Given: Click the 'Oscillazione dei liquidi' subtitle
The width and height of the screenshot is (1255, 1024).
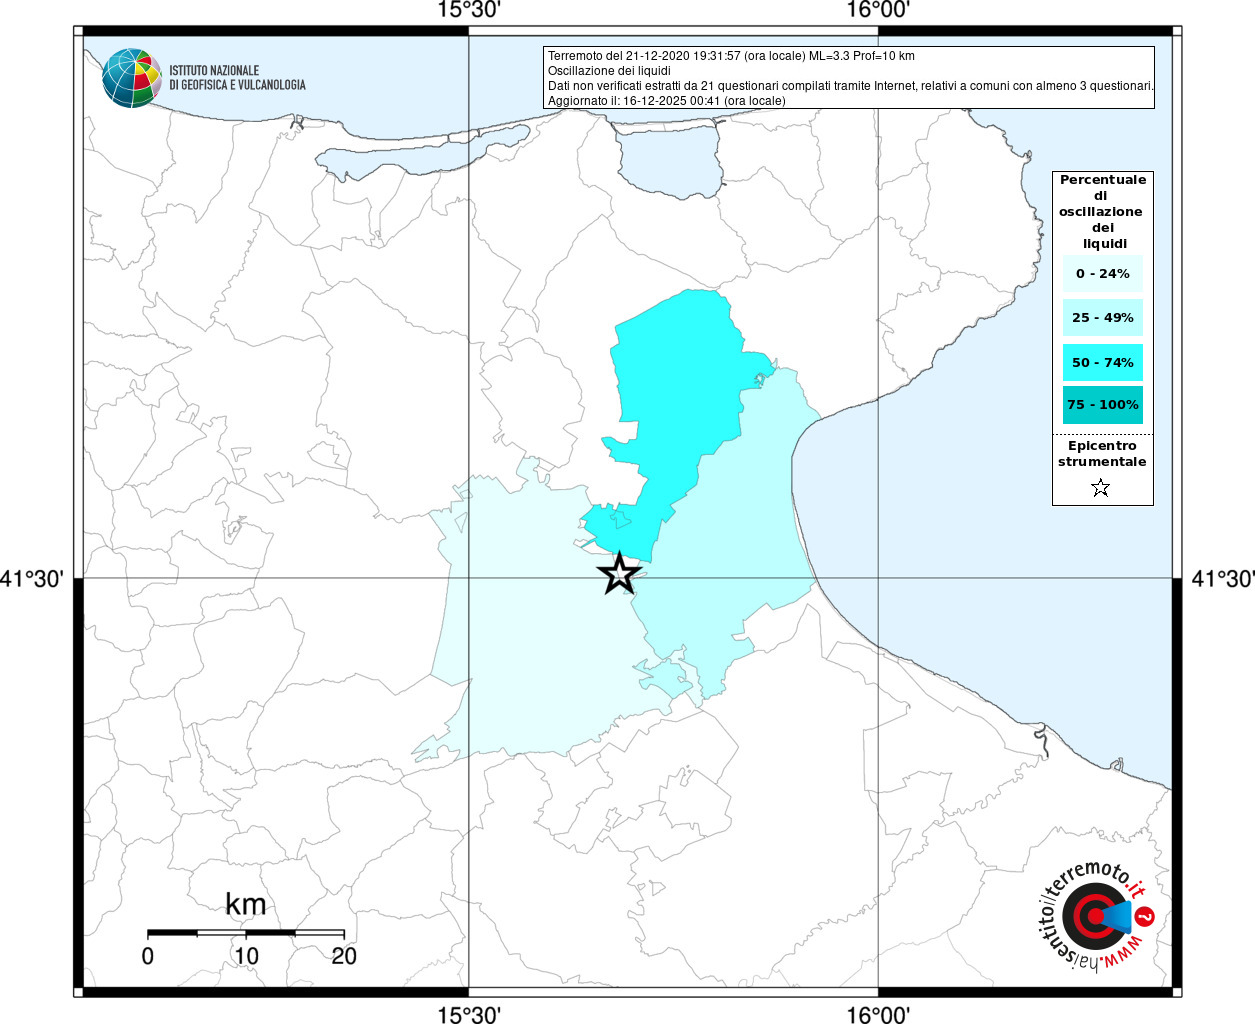Looking at the screenshot, I should point(609,71).
